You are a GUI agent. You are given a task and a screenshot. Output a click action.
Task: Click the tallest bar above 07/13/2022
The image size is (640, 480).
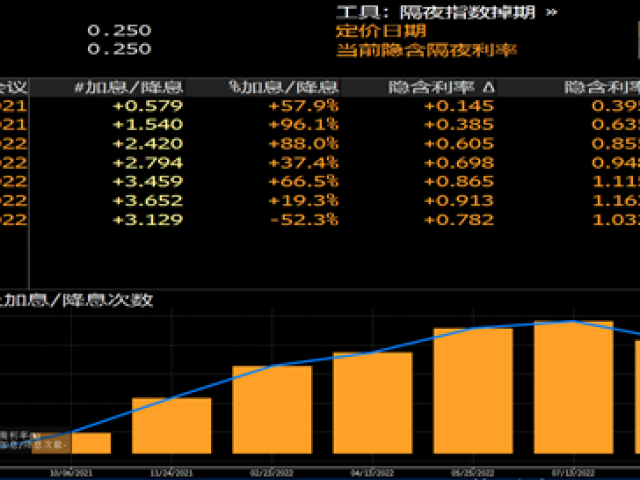pos(573,387)
